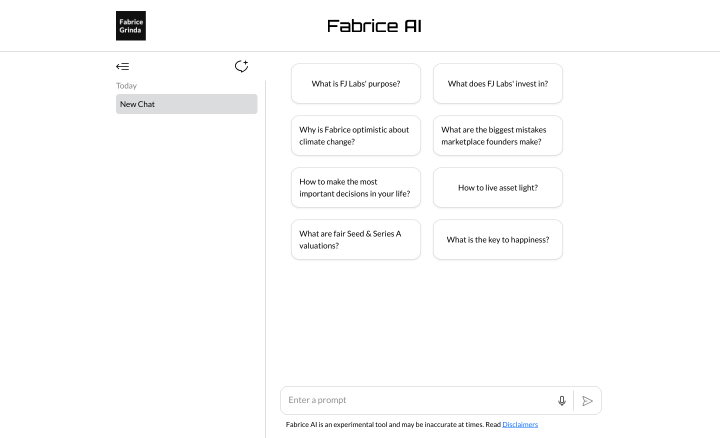This screenshot has height=438, width=720.
Task: Click the Fabrice Grinda logo
Action: click(131, 26)
